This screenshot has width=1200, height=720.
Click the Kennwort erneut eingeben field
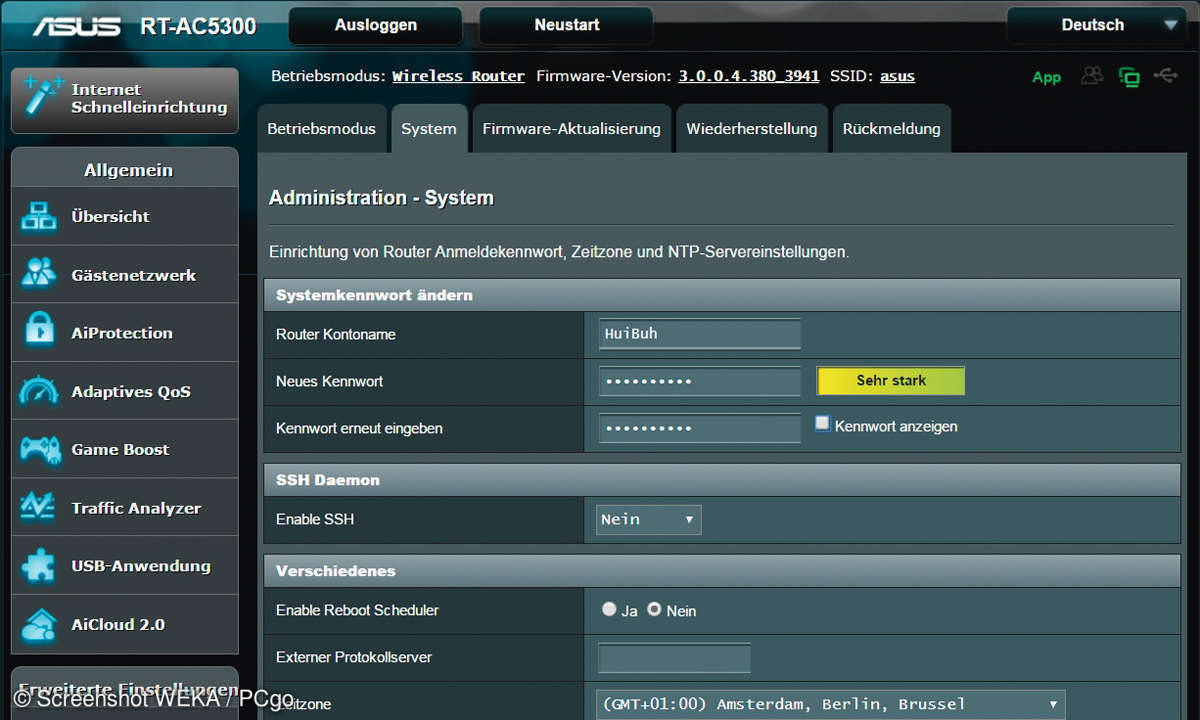700,428
